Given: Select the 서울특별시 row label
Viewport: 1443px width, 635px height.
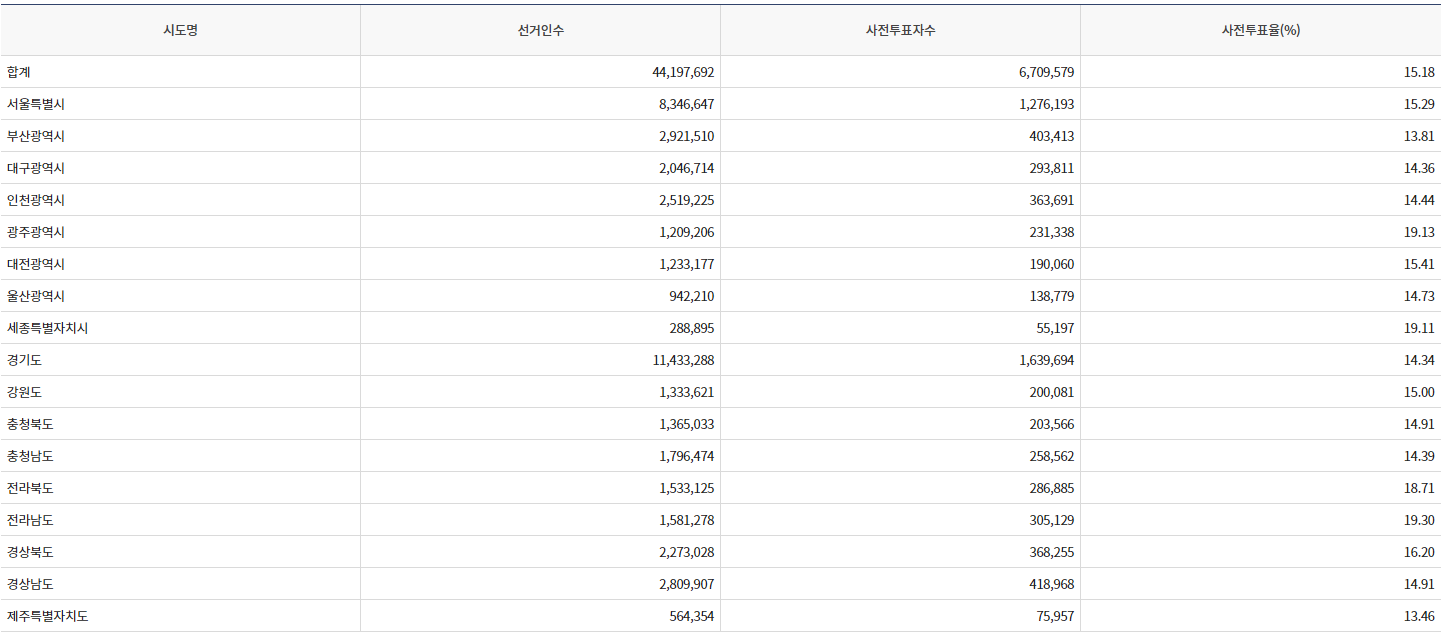Looking at the screenshot, I should [36, 104].
